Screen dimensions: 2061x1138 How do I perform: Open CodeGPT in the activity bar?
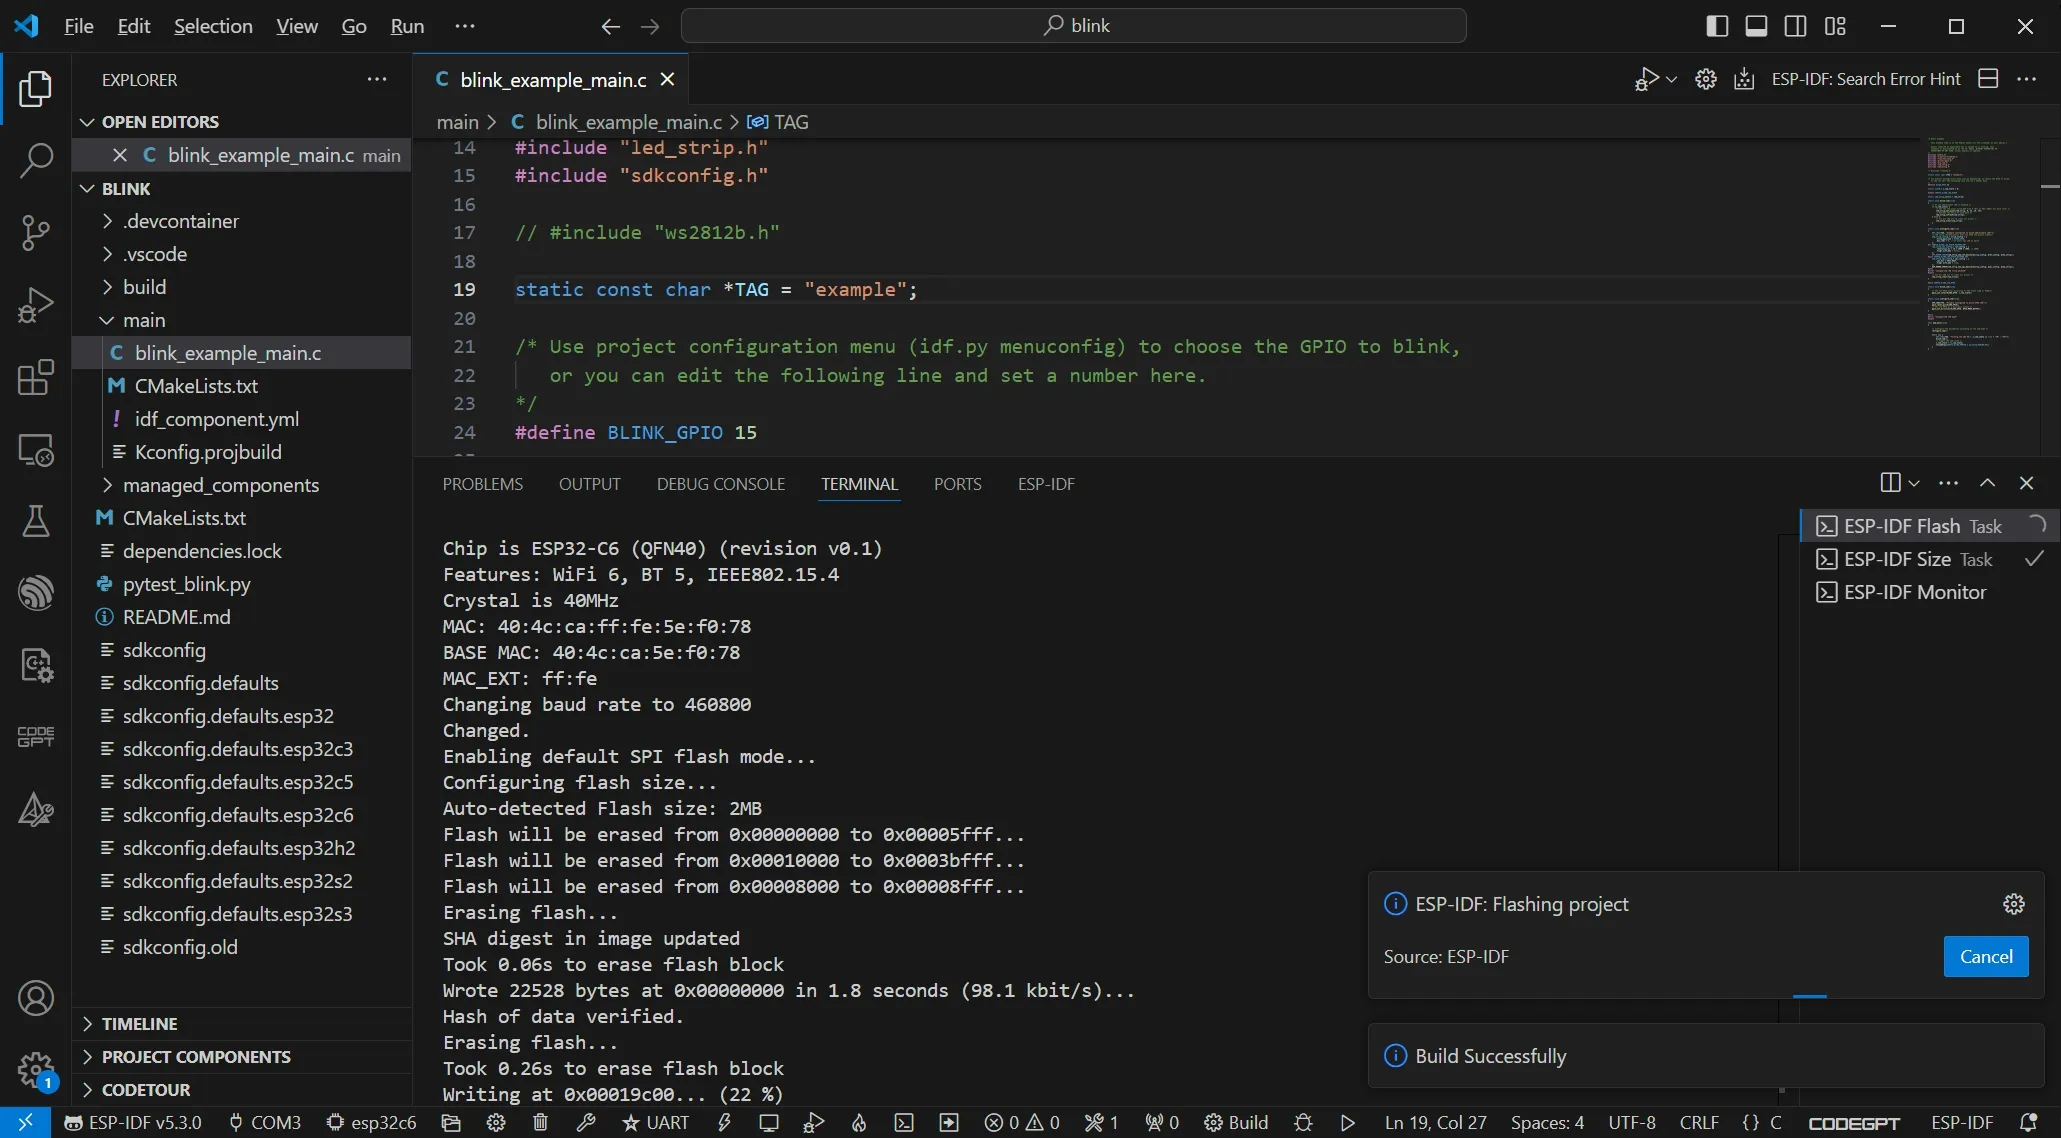(36, 737)
